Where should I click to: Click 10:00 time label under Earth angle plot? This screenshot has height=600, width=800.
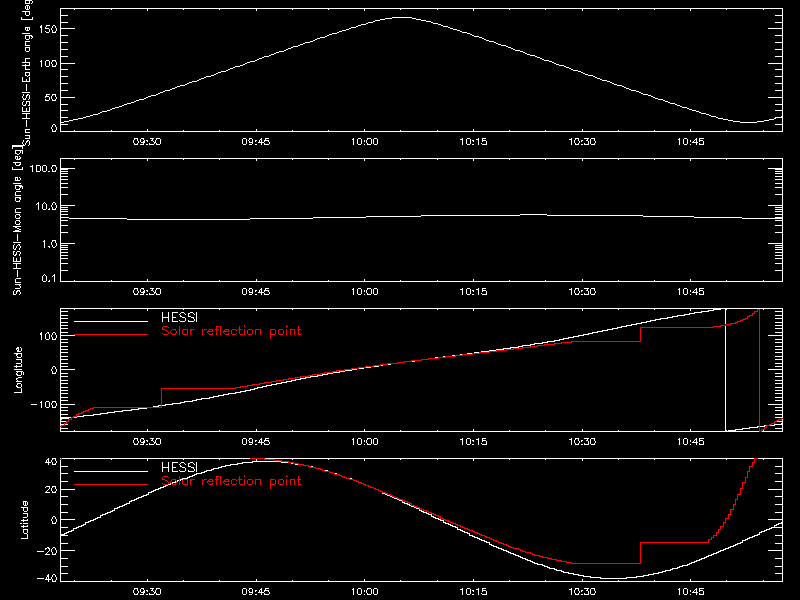point(364,141)
